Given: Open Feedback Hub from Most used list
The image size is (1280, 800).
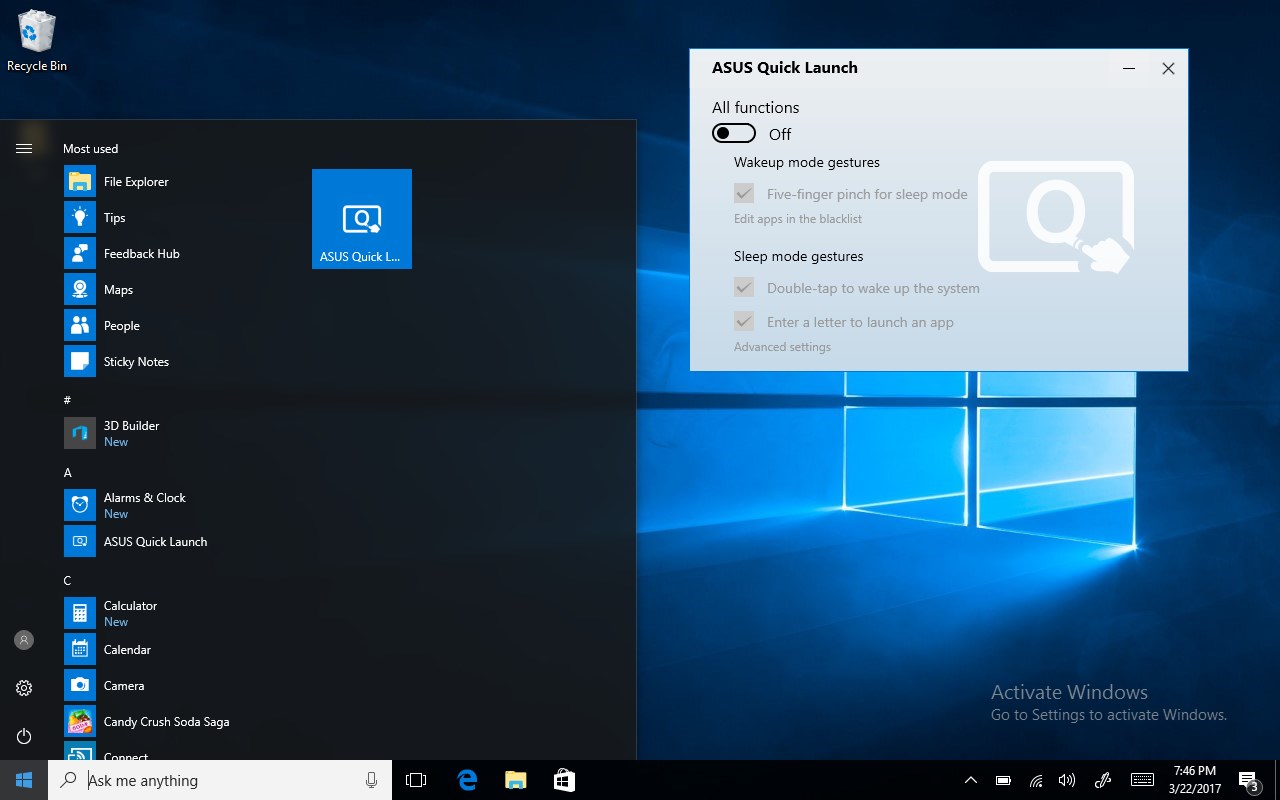Looking at the screenshot, I should [x=140, y=253].
